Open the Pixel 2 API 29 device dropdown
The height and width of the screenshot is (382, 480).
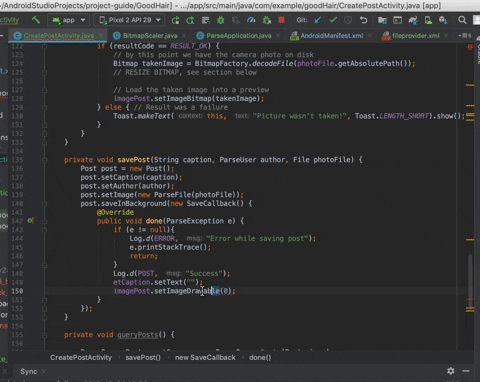[130, 20]
